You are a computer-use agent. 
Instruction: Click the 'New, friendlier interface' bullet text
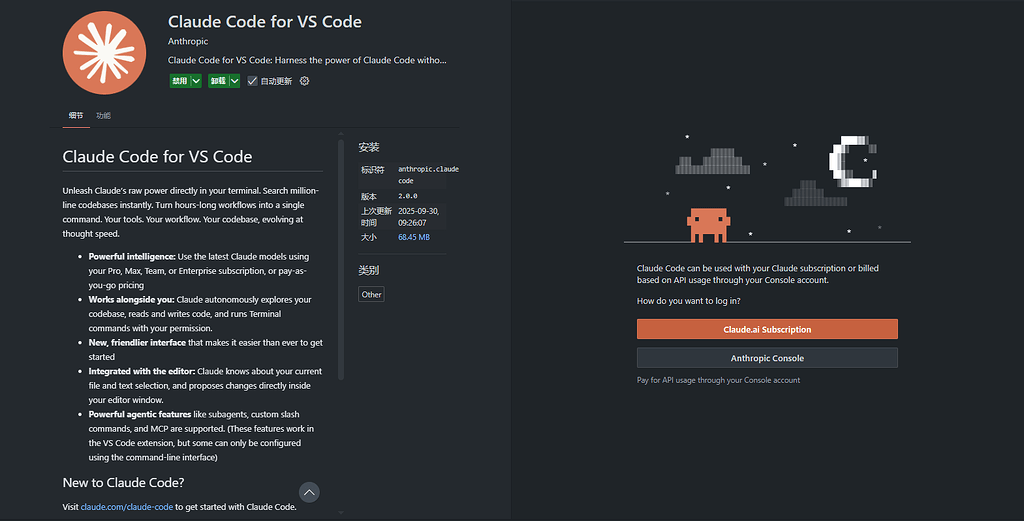coord(137,343)
